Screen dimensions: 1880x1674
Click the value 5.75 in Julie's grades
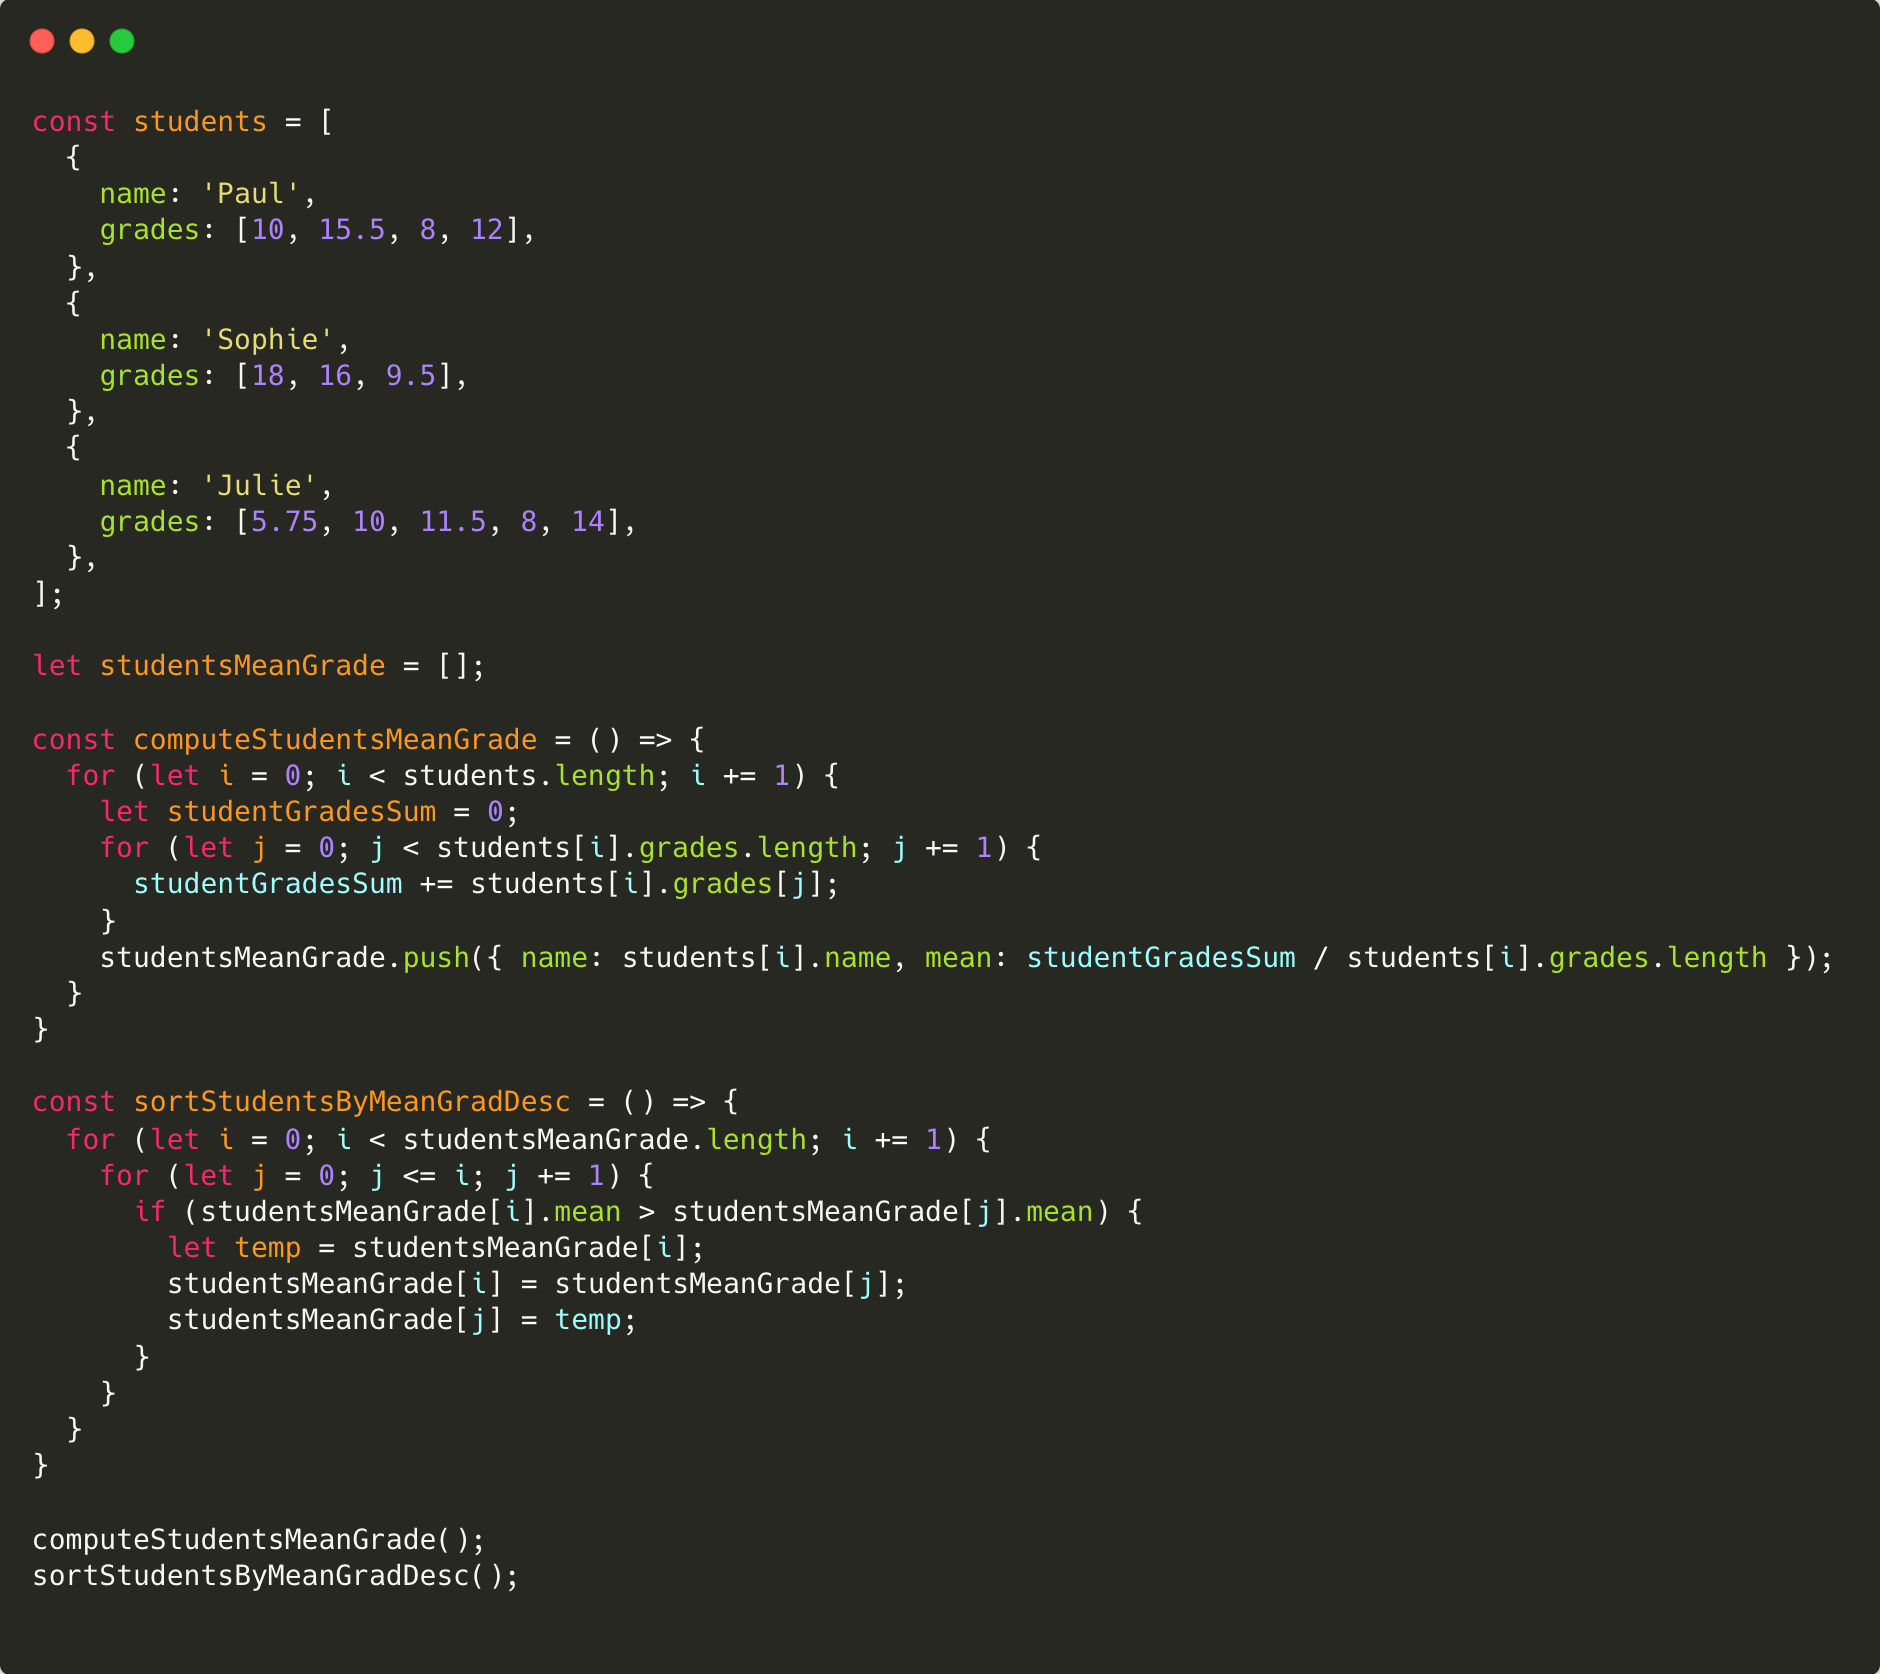284,522
